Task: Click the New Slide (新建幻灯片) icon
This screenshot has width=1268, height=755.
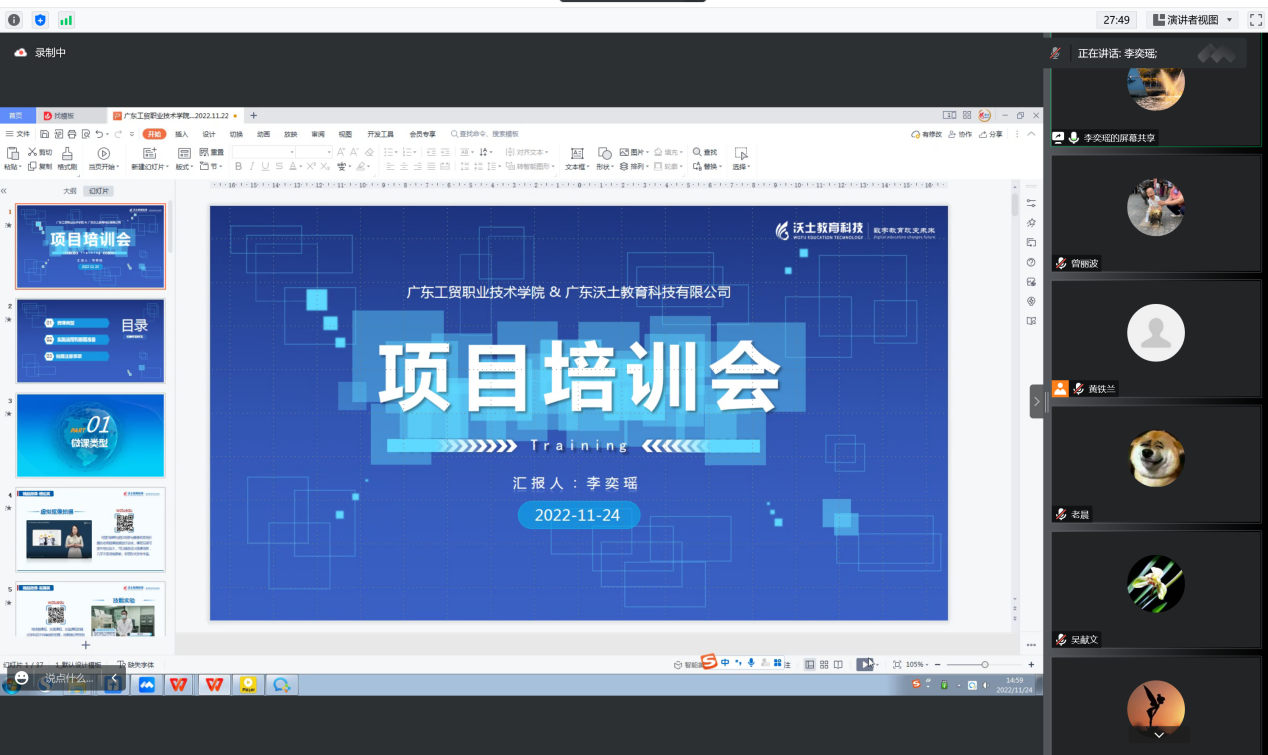Action: 150,153
